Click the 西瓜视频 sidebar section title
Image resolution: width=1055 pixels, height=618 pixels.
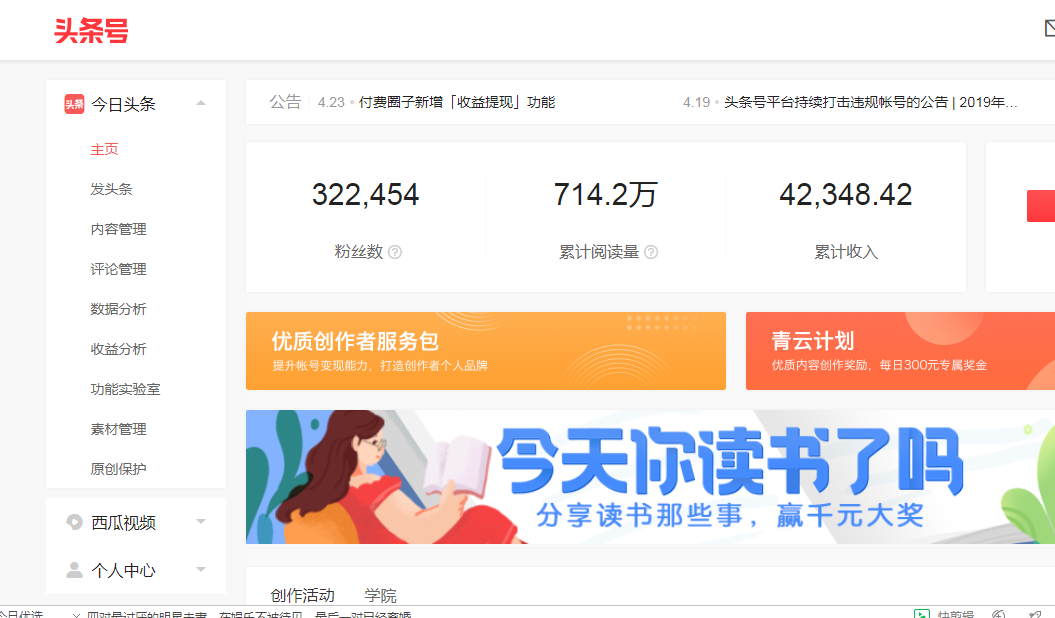(x=123, y=523)
